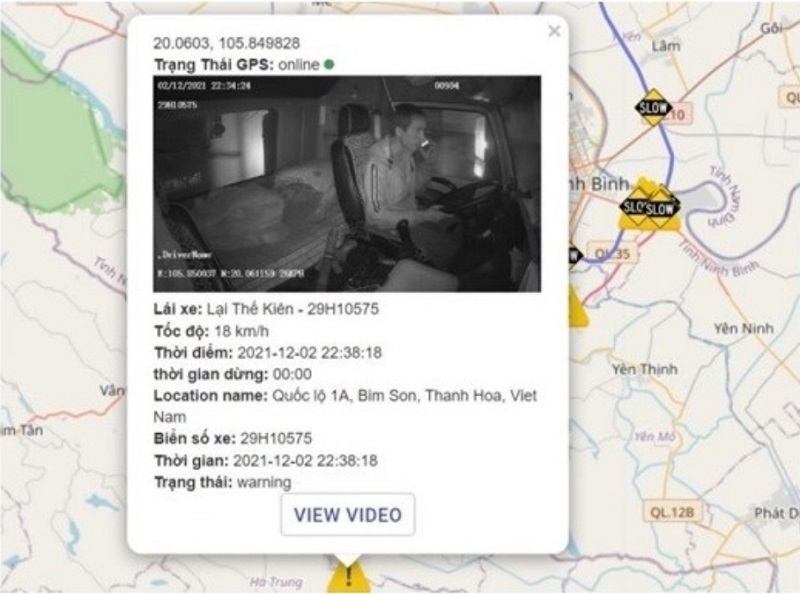Close the vehicle info popup
Image resolution: width=800 pixels, height=594 pixels.
tap(554, 32)
